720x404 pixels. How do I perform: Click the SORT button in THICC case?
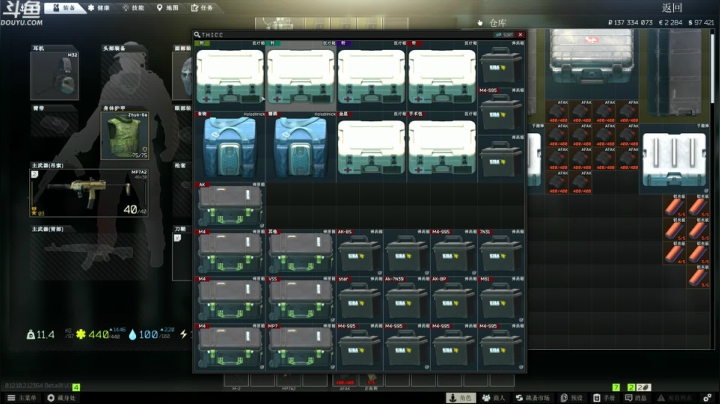[x=505, y=35]
